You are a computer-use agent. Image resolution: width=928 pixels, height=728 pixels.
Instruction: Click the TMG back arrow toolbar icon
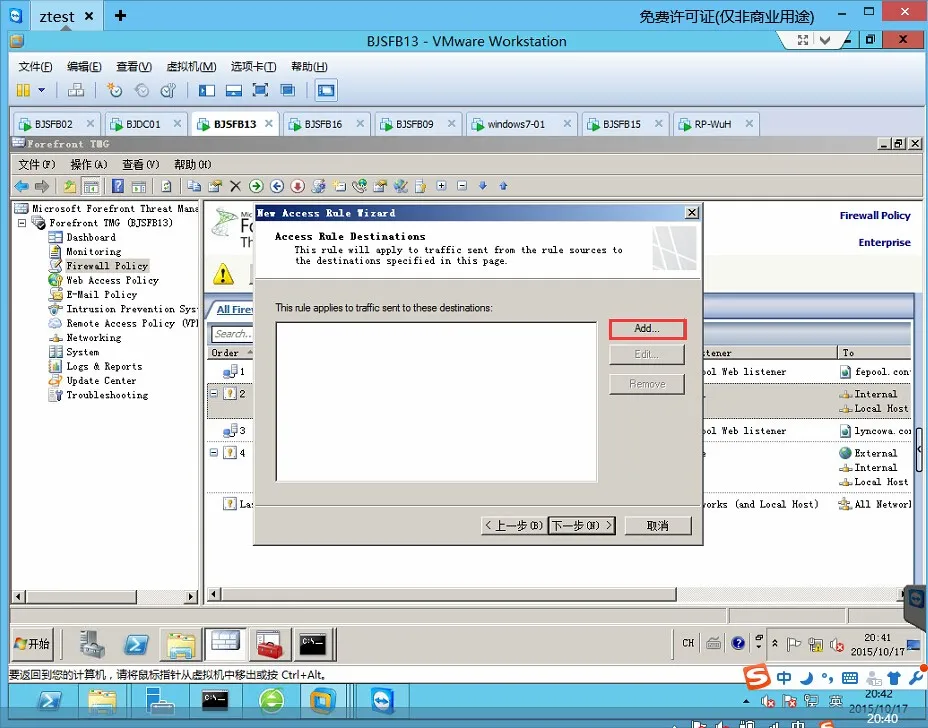point(21,186)
